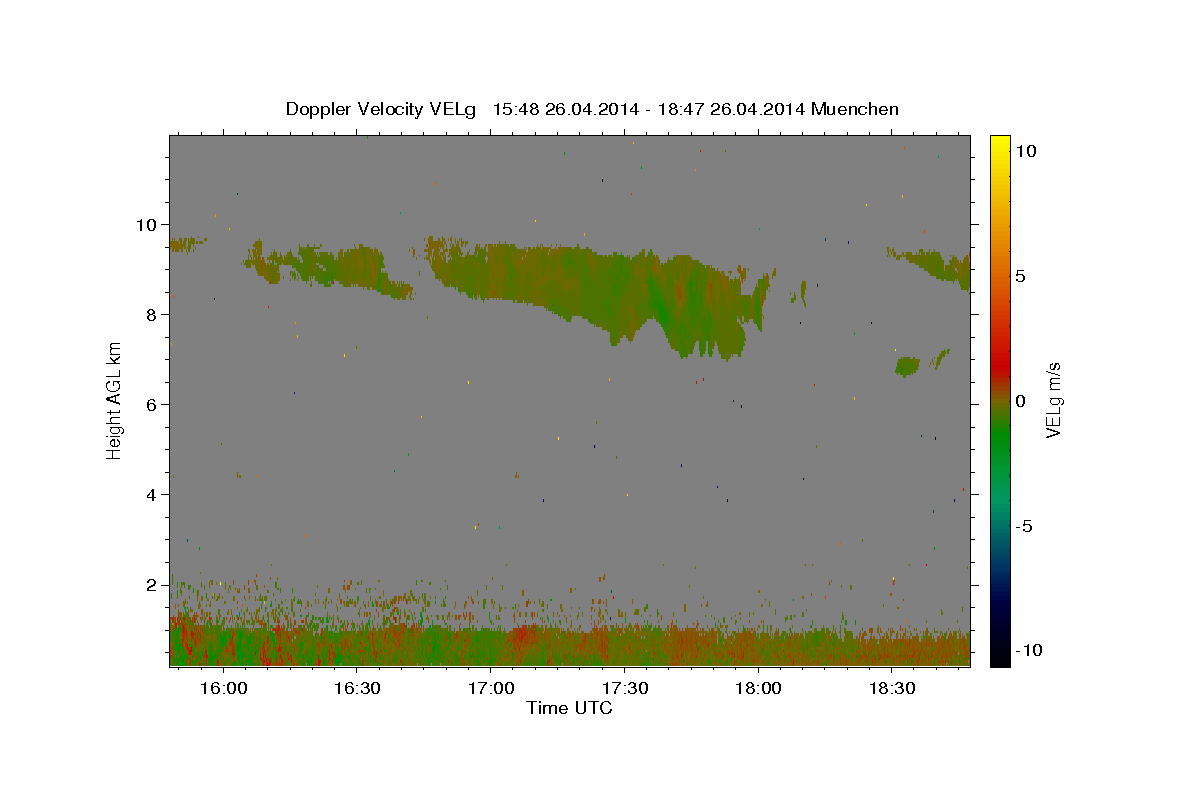
Task: Click the 'VELg m/s' colorbar label
Action: 1053,400
